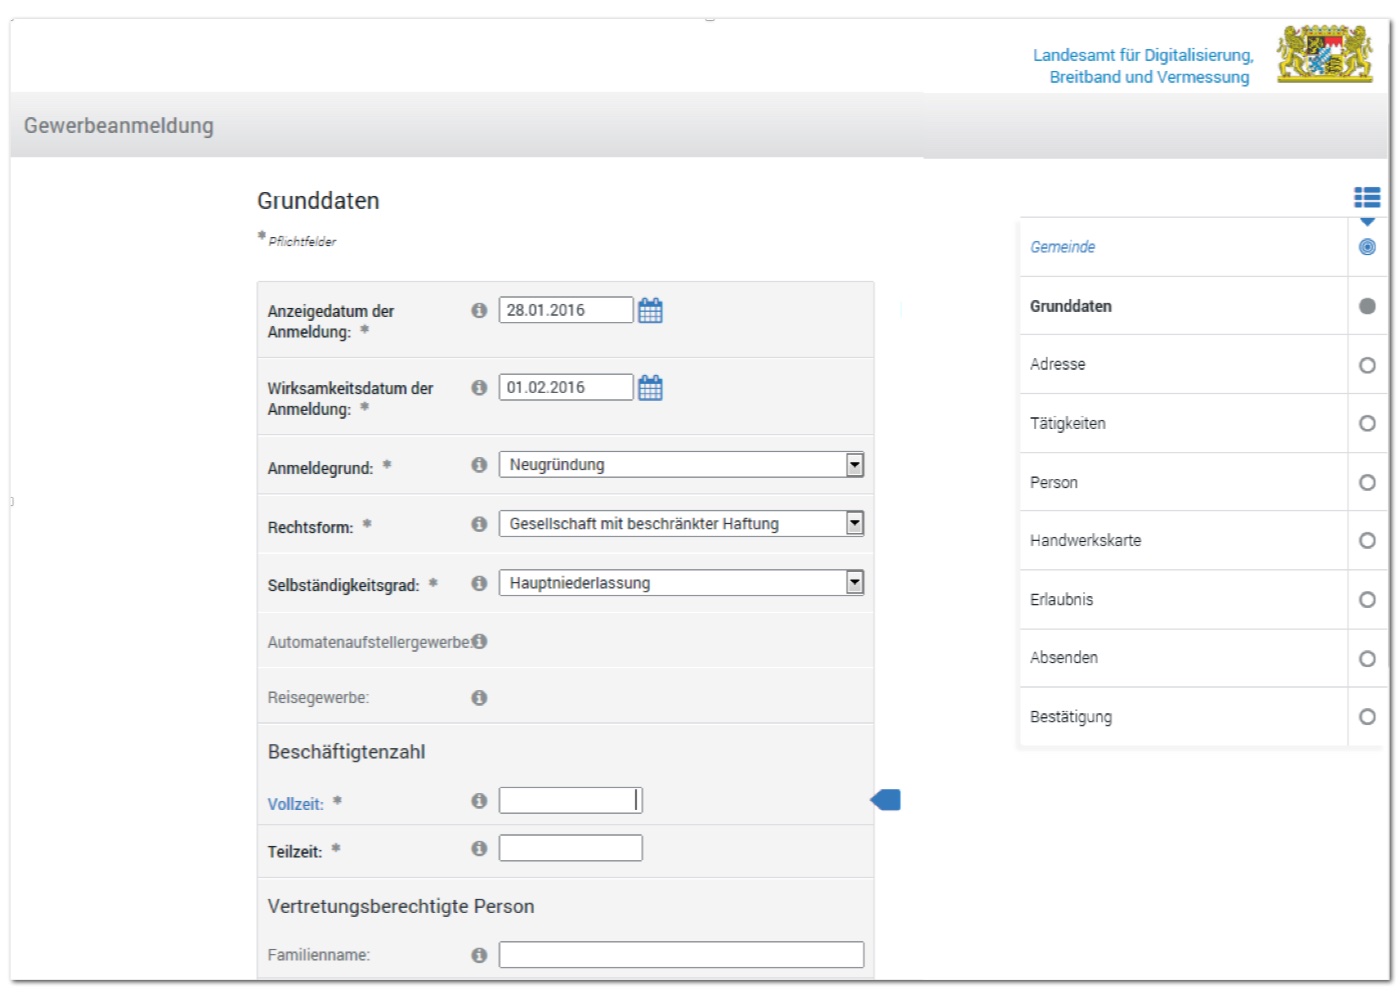The height and width of the screenshot is (1000, 1400).
Task: Click info icon for Selbständigkeitsgrad
Action: 479,583
